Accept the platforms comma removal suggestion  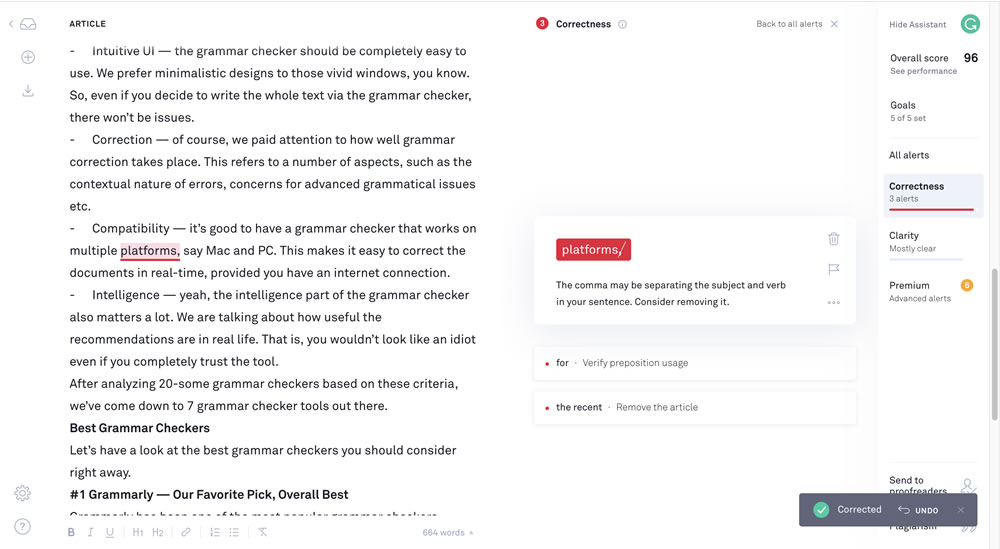pyautogui.click(x=593, y=249)
